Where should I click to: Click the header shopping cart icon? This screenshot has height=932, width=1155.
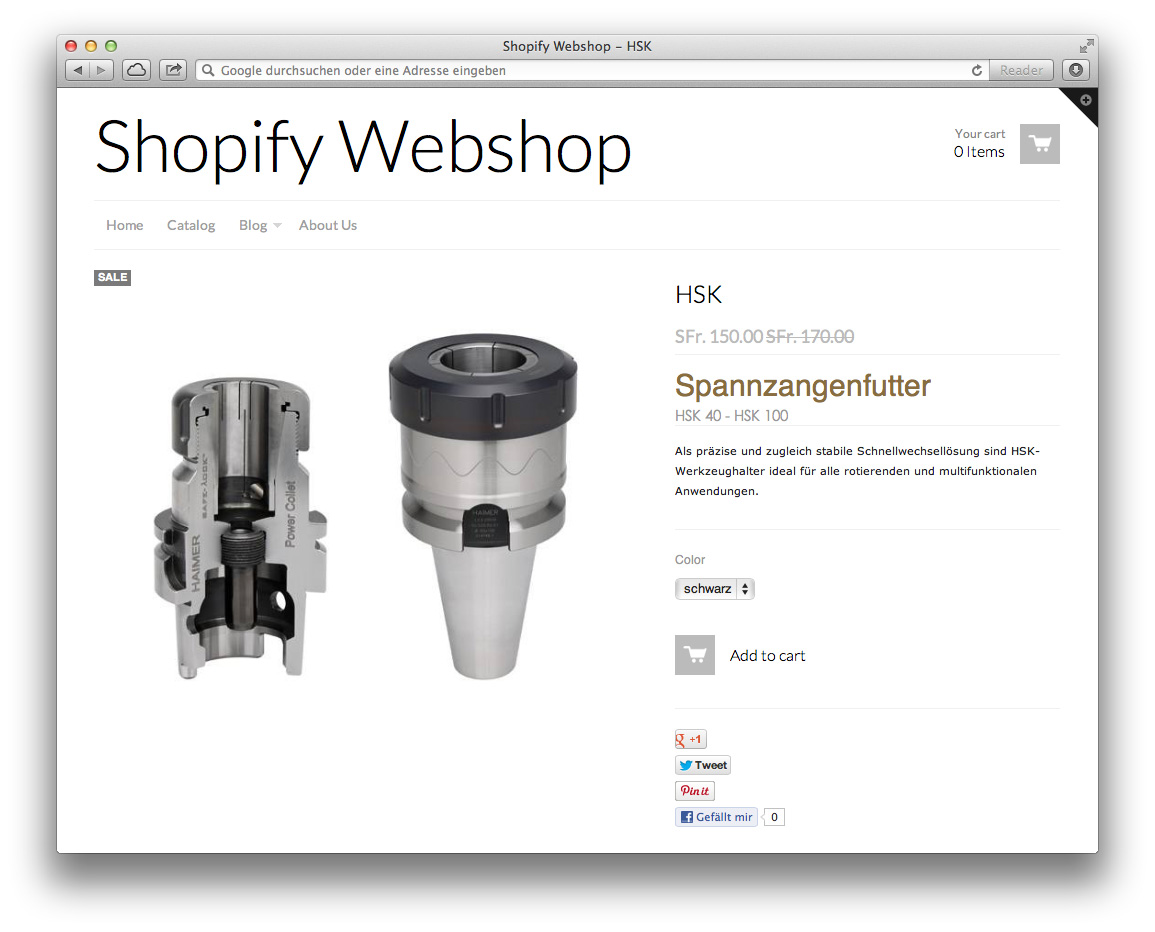click(x=1039, y=144)
